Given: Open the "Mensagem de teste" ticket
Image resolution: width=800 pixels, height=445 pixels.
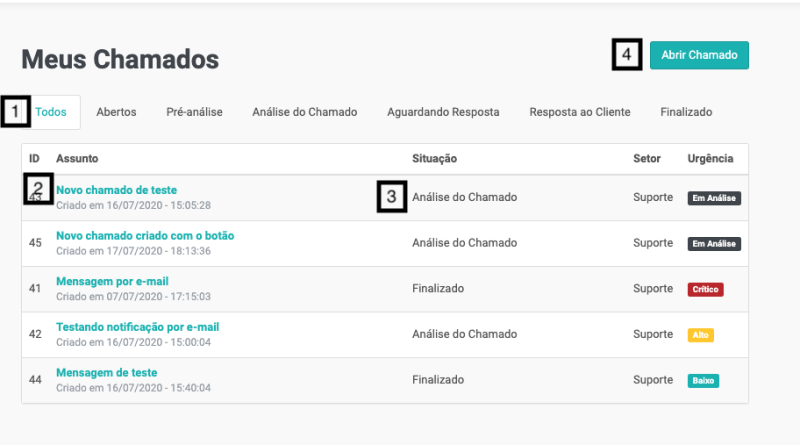Looking at the screenshot, I should (x=106, y=373).
